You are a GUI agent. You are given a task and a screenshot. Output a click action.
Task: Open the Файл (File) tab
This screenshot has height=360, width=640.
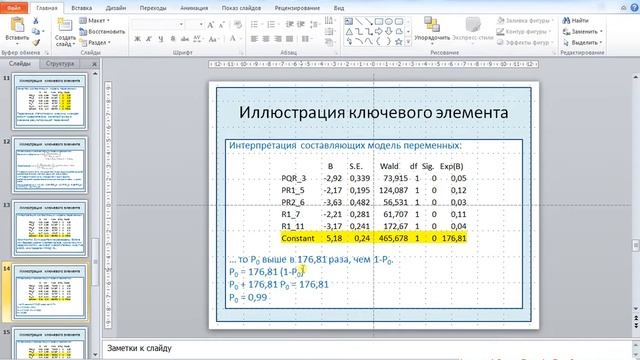click(x=14, y=8)
